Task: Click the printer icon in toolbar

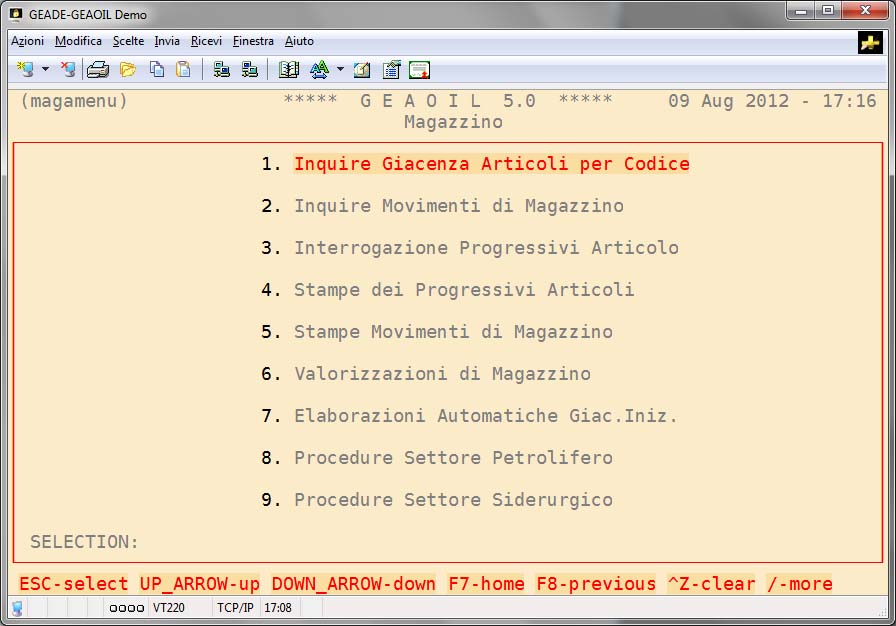Action: (x=97, y=69)
